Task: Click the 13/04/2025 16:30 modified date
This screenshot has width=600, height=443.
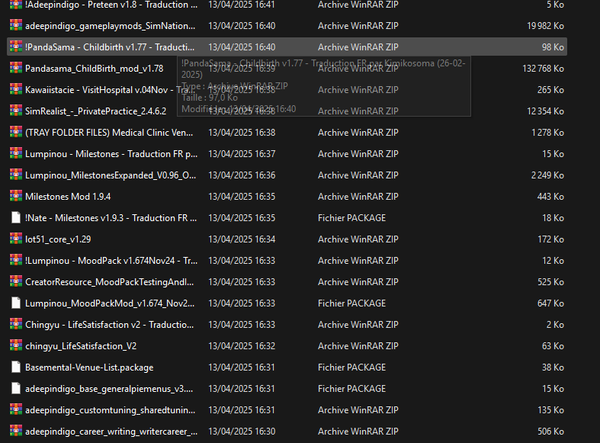Action: point(242,432)
